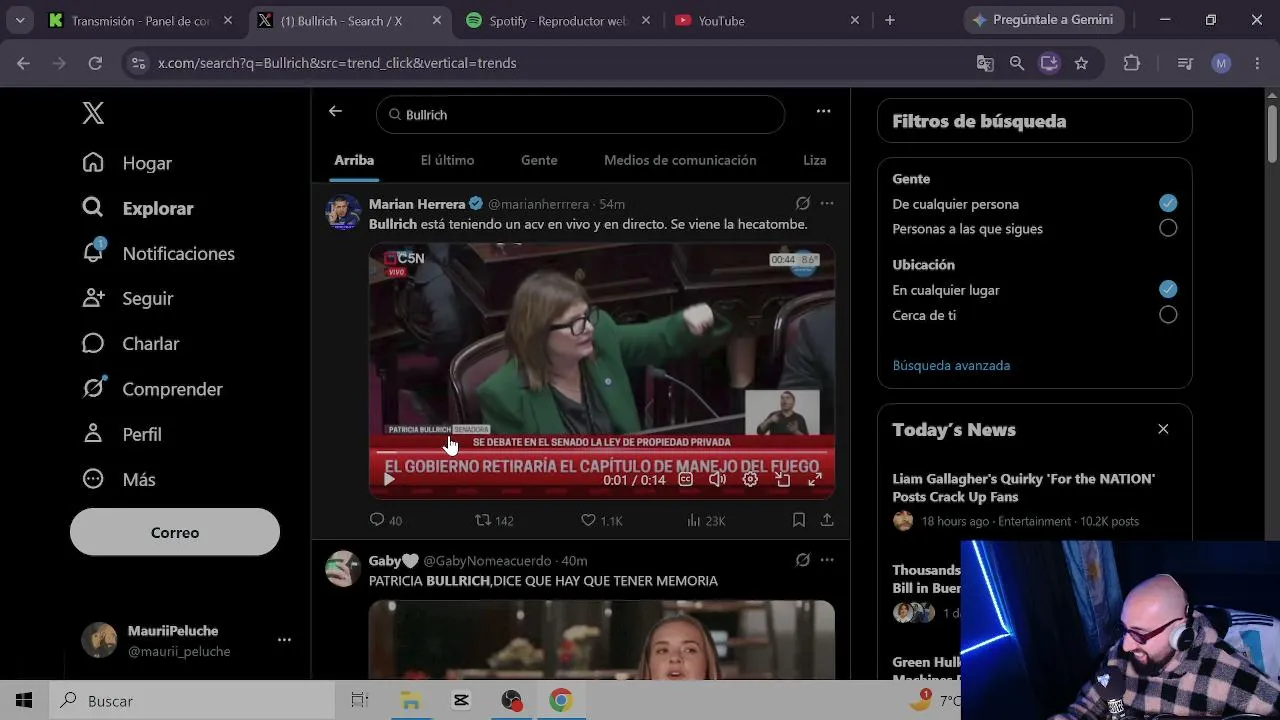Open Charlar messages section

(131, 343)
